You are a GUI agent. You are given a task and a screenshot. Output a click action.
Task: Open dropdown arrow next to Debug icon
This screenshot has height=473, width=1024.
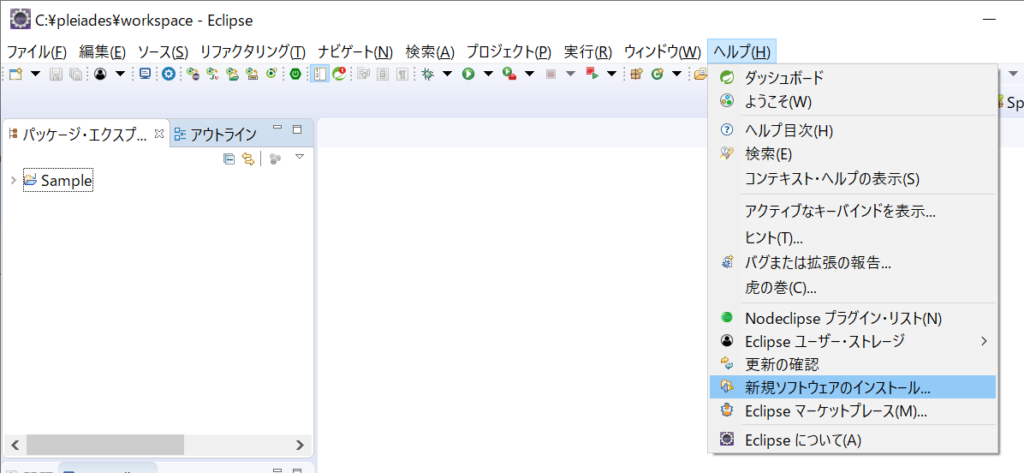click(x=447, y=74)
